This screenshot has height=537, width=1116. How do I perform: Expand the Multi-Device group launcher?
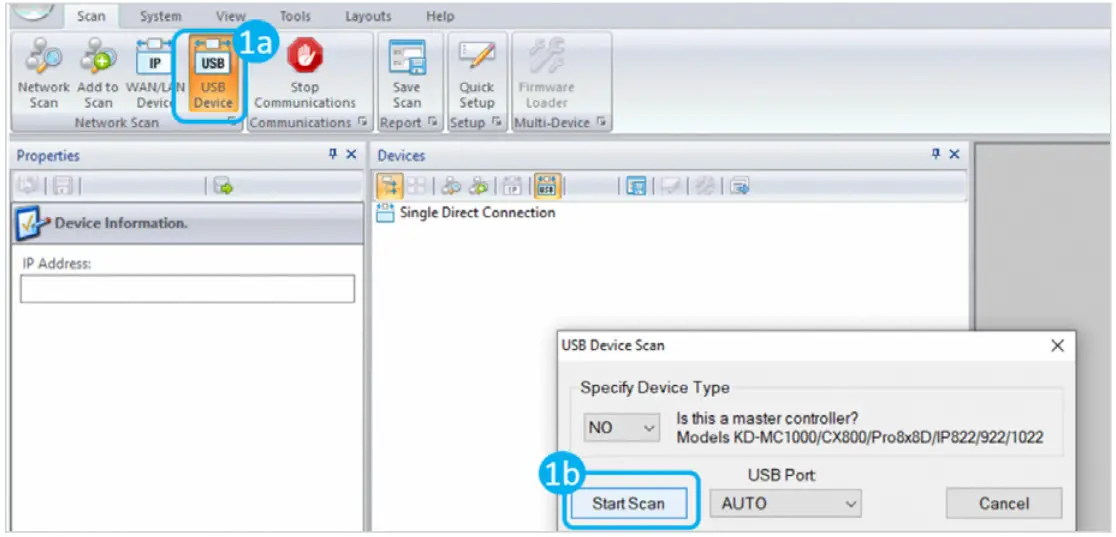point(602,122)
